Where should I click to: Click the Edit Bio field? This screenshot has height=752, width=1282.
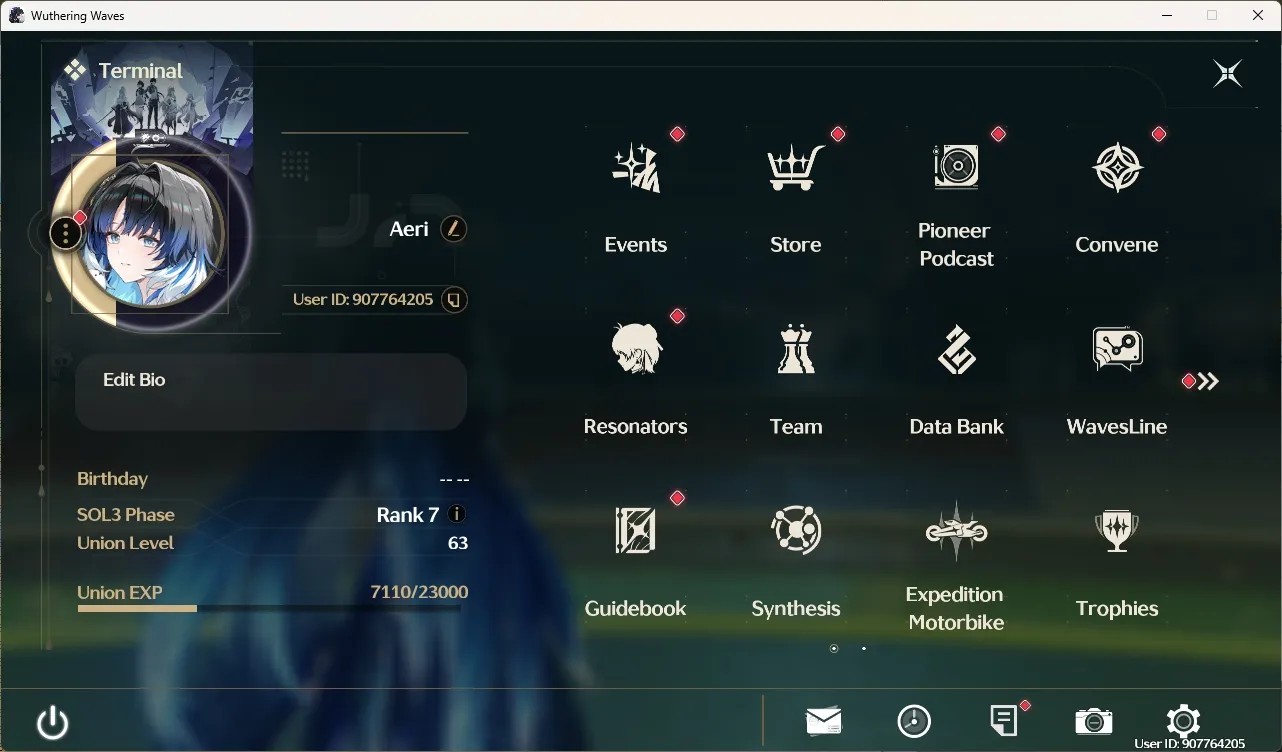click(271, 392)
